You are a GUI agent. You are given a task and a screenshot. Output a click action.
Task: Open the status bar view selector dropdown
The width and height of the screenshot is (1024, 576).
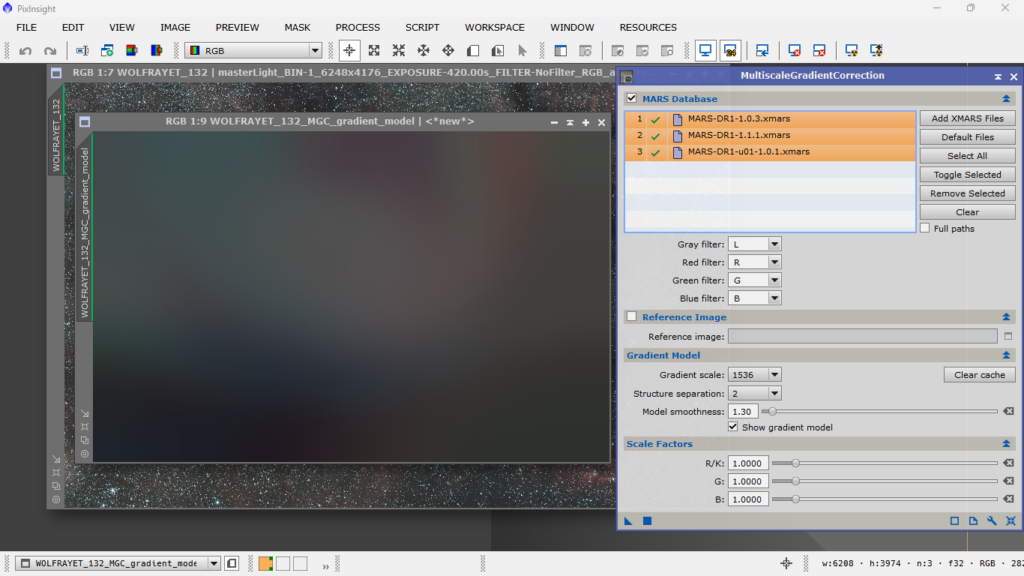pyautogui.click(x=119, y=563)
